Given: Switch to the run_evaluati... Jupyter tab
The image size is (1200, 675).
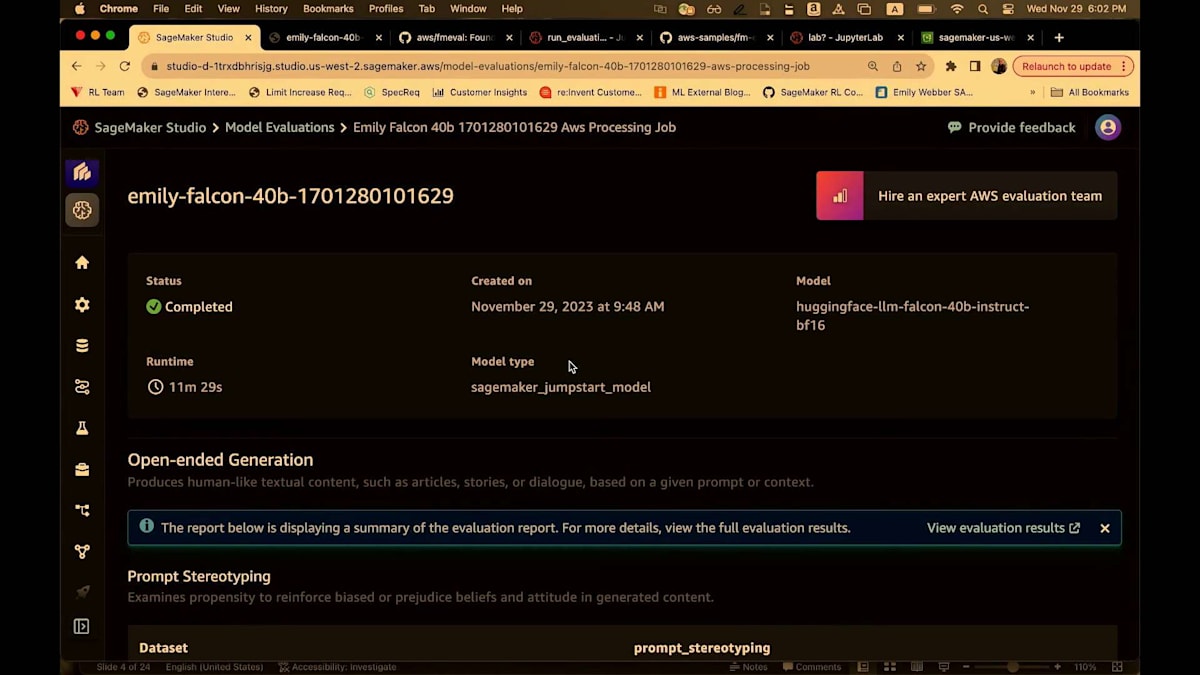Looking at the screenshot, I should coord(584,37).
